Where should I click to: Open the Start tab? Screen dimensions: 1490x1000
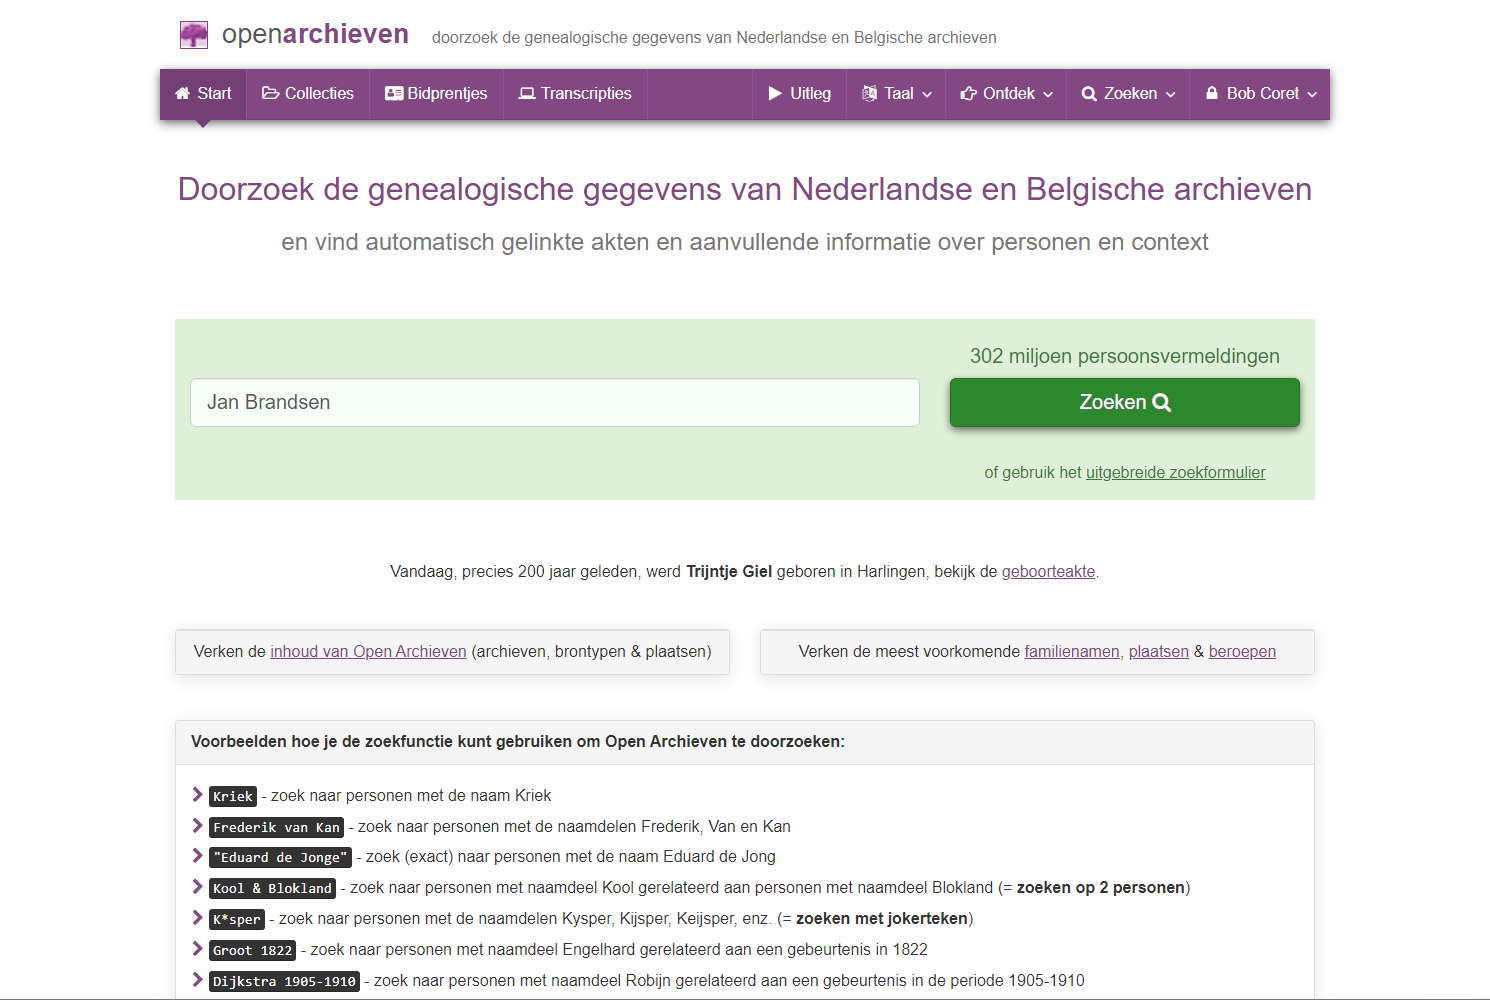203,94
